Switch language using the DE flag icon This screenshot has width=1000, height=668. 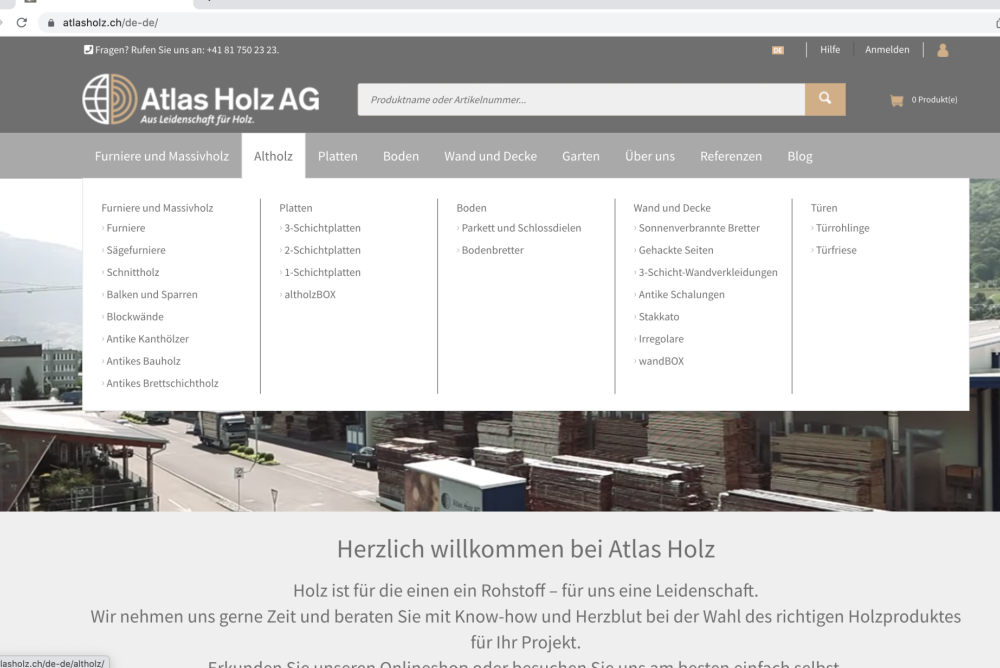pyautogui.click(x=778, y=50)
